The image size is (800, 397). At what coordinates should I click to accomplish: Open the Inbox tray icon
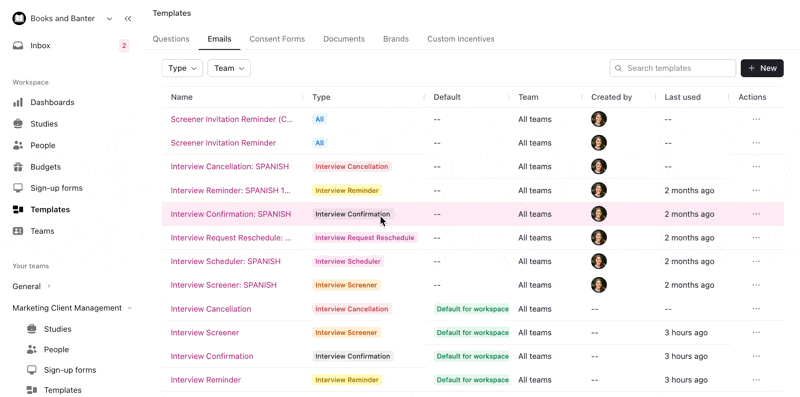click(18, 45)
